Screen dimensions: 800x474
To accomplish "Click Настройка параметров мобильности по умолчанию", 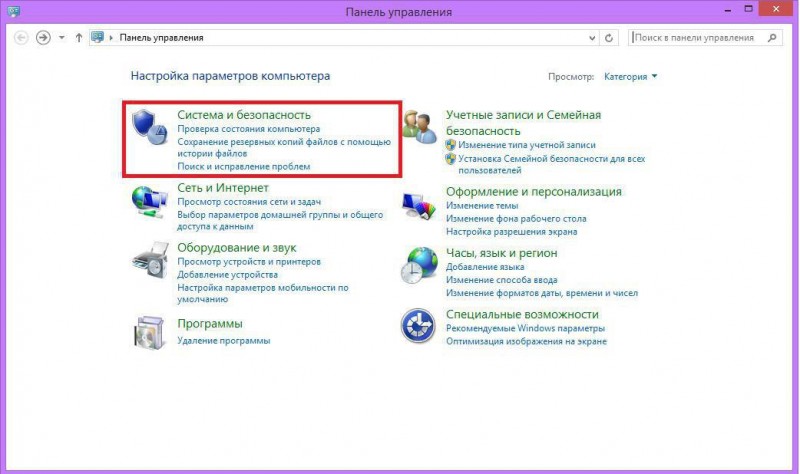I will pyautogui.click(x=263, y=293).
